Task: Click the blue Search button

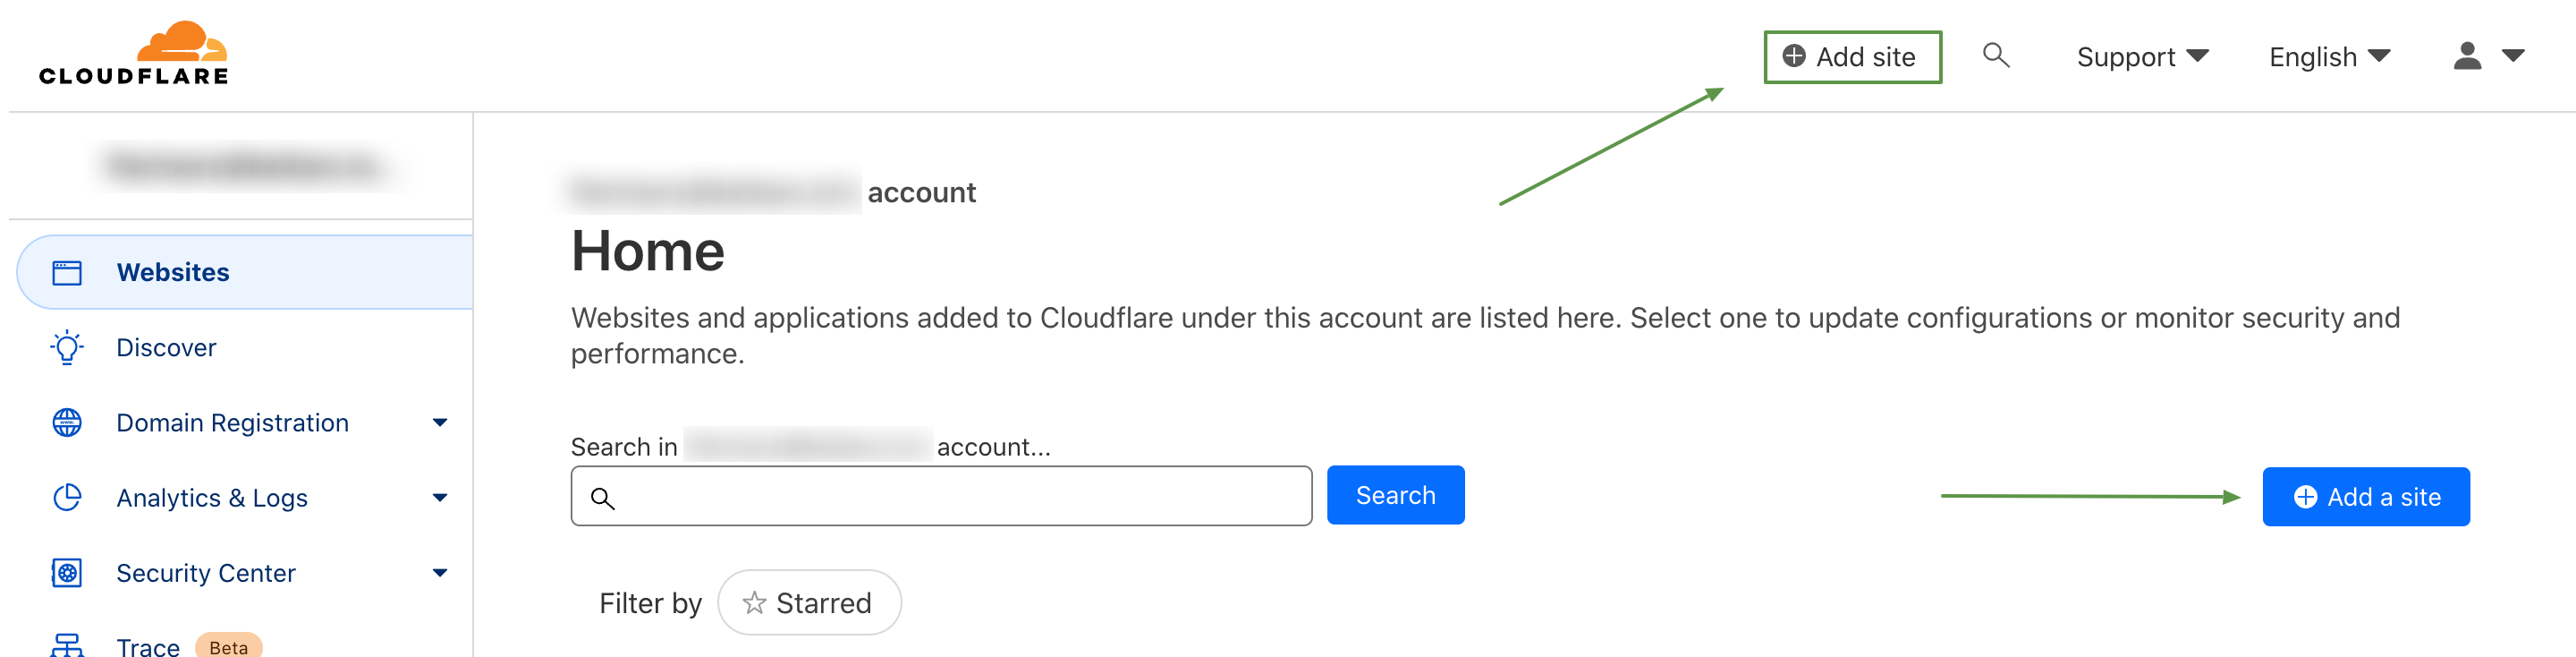Action: coord(1395,495)
